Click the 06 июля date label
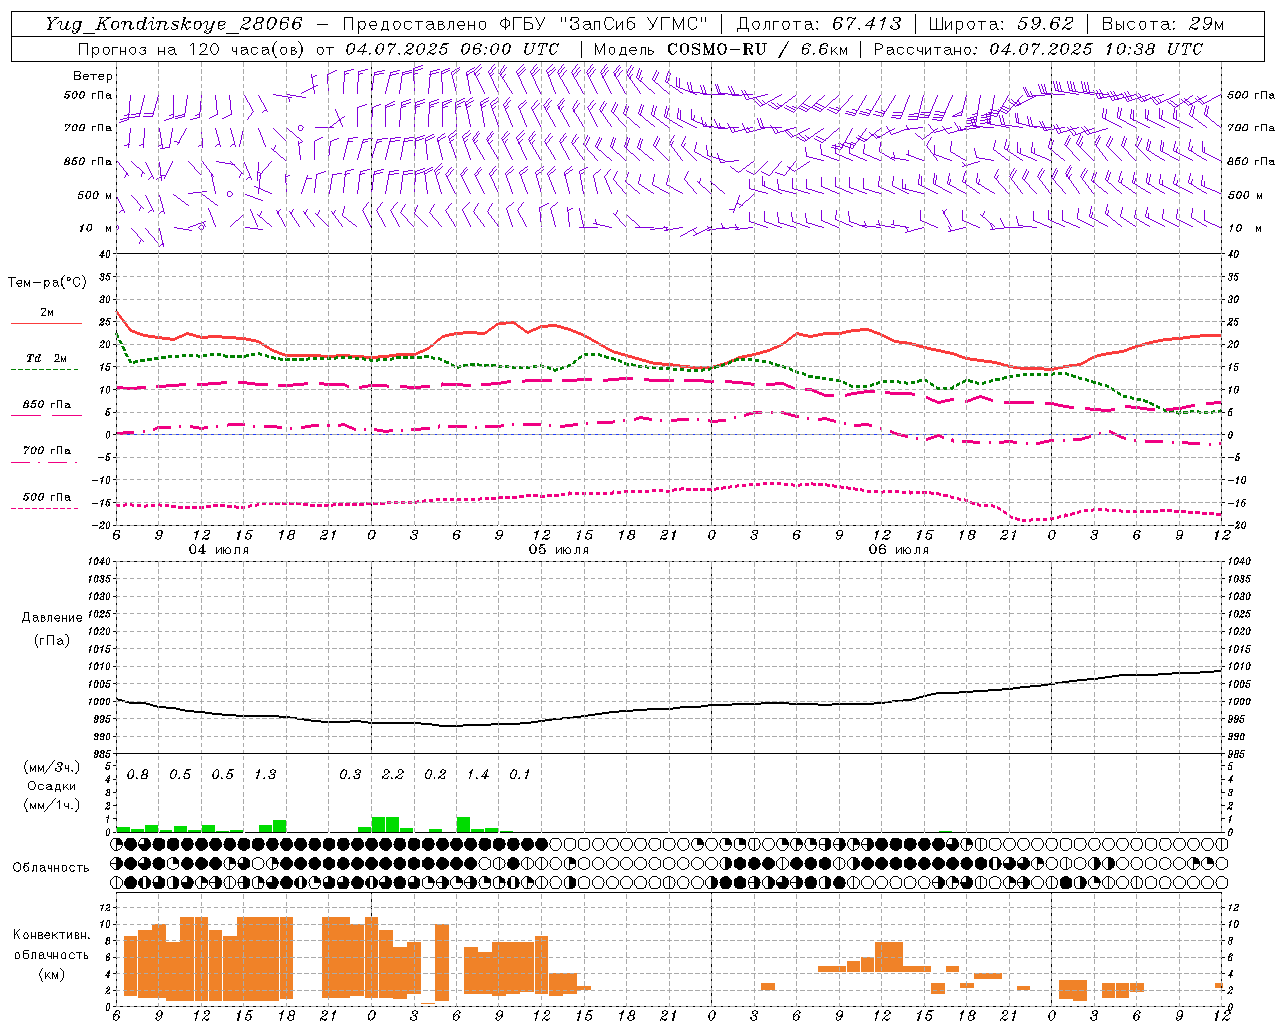The width and height of the screenshot is (1280, 1024). (x=898, y=550)
